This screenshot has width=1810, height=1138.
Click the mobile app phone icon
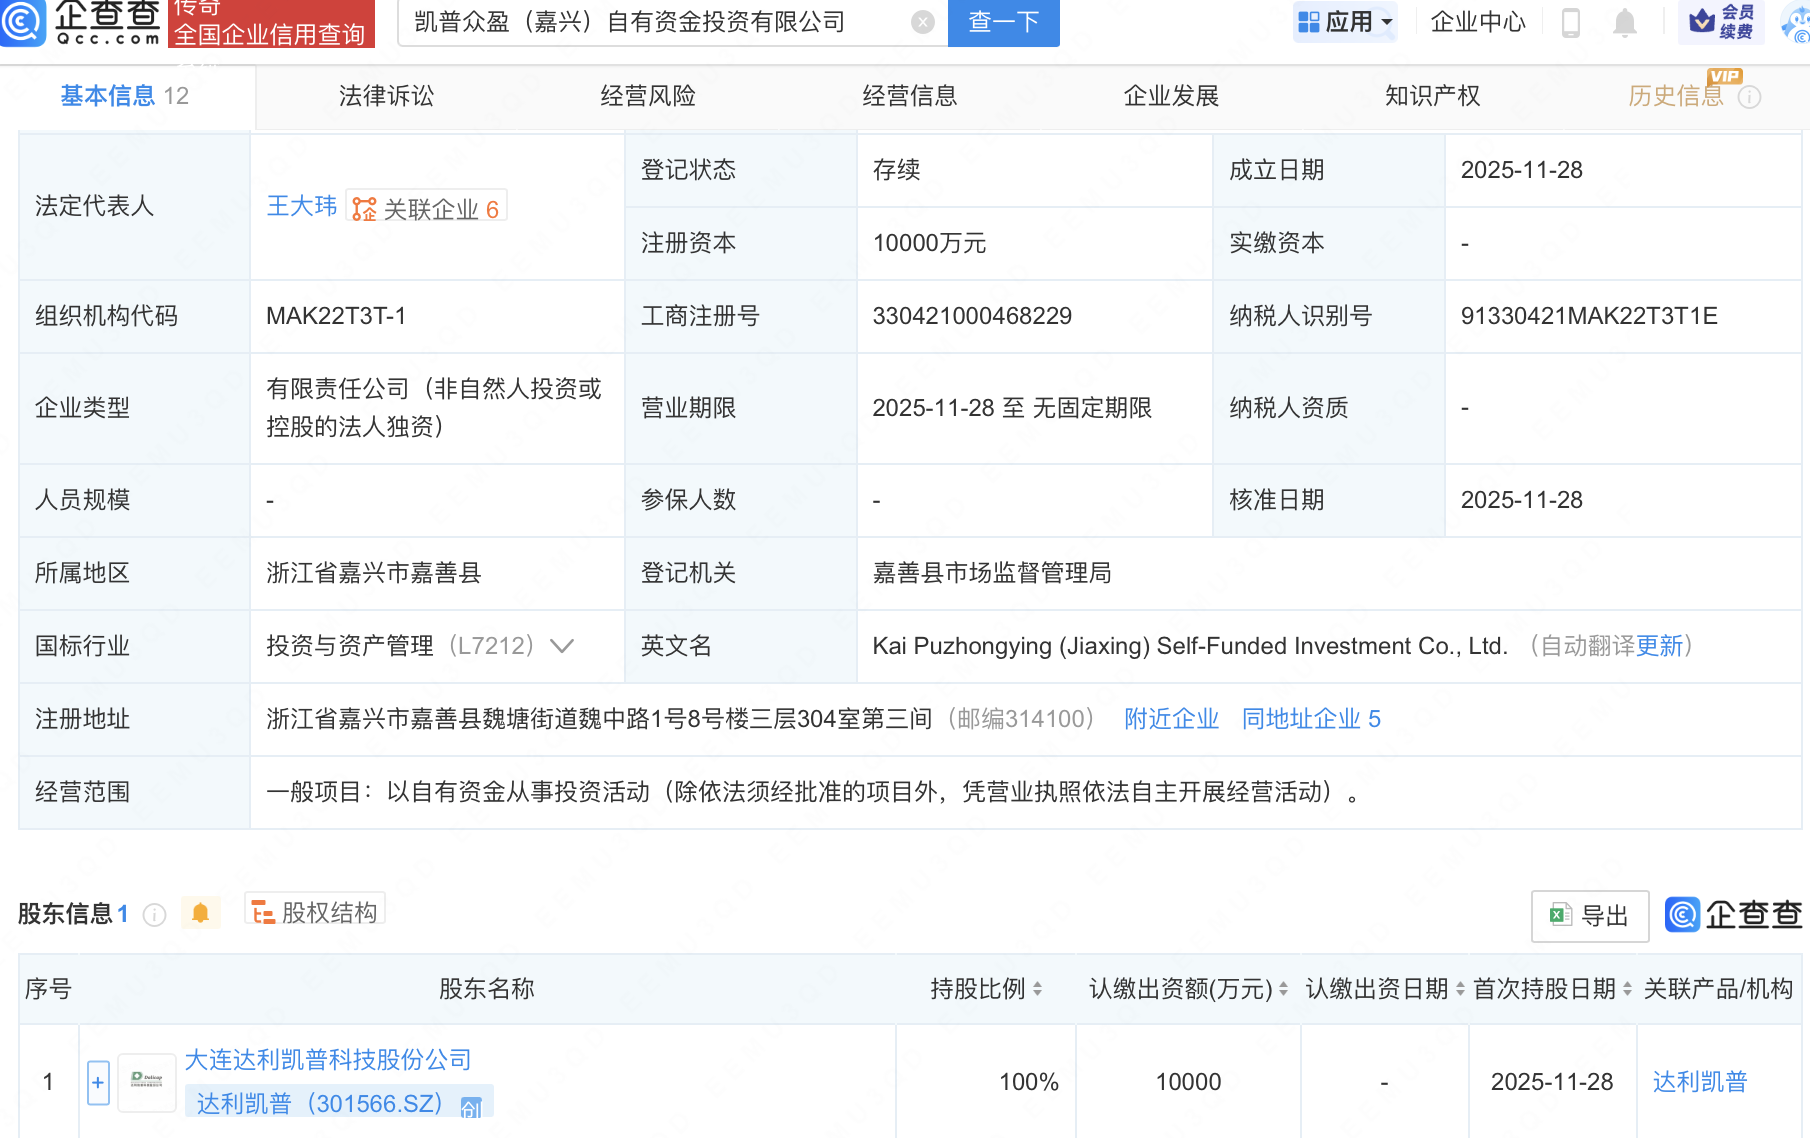(1570, 24)
